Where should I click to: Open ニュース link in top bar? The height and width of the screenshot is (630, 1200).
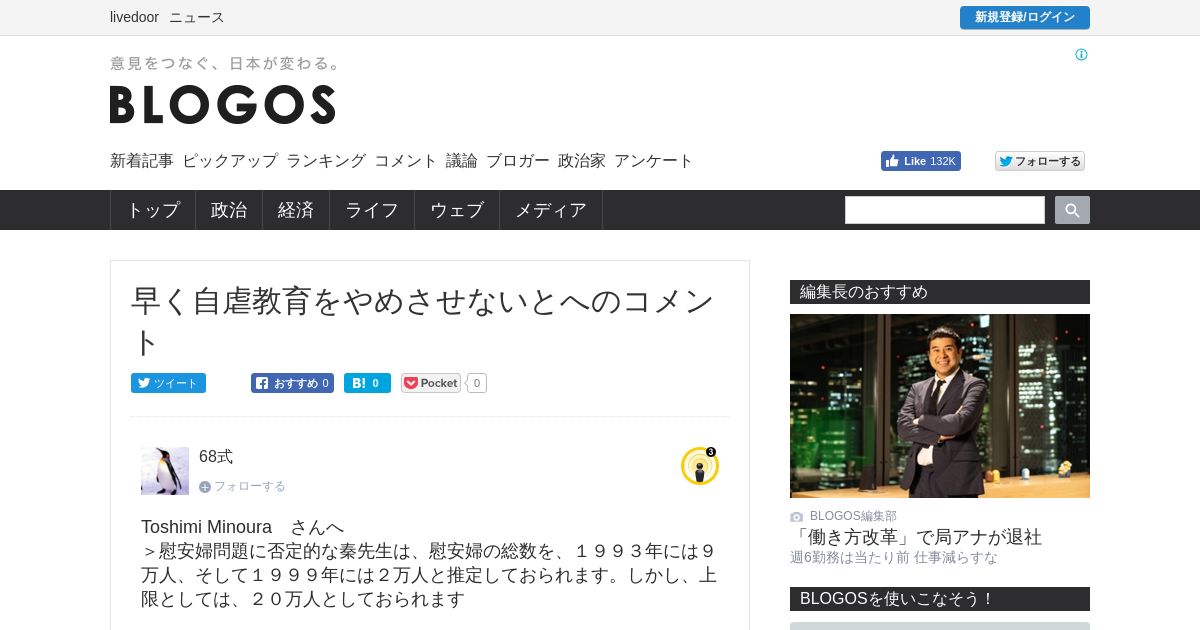pyautogui.click(x=197, y=17)
